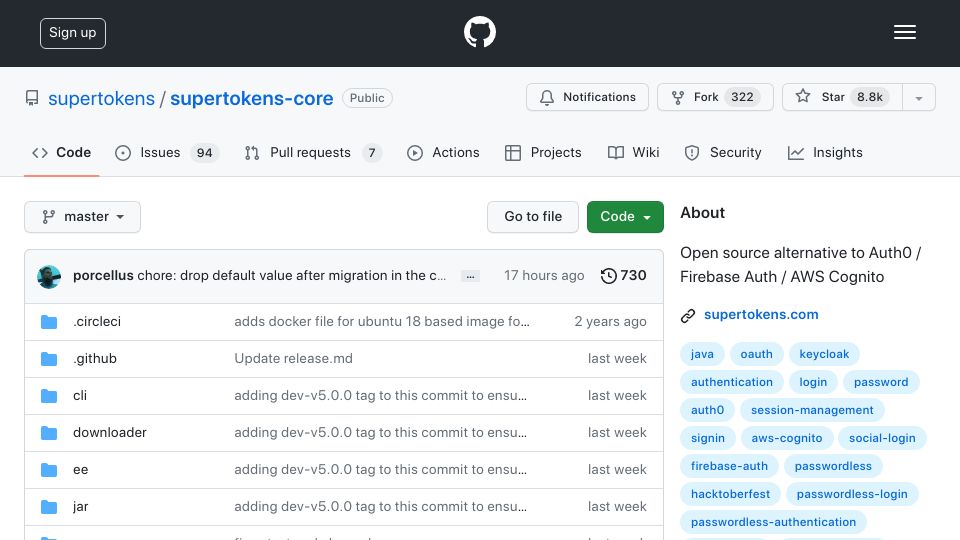Select the passwordless topic tag
Image resolution: width=960 pixels, height=540 pixels.
point(833,466)
